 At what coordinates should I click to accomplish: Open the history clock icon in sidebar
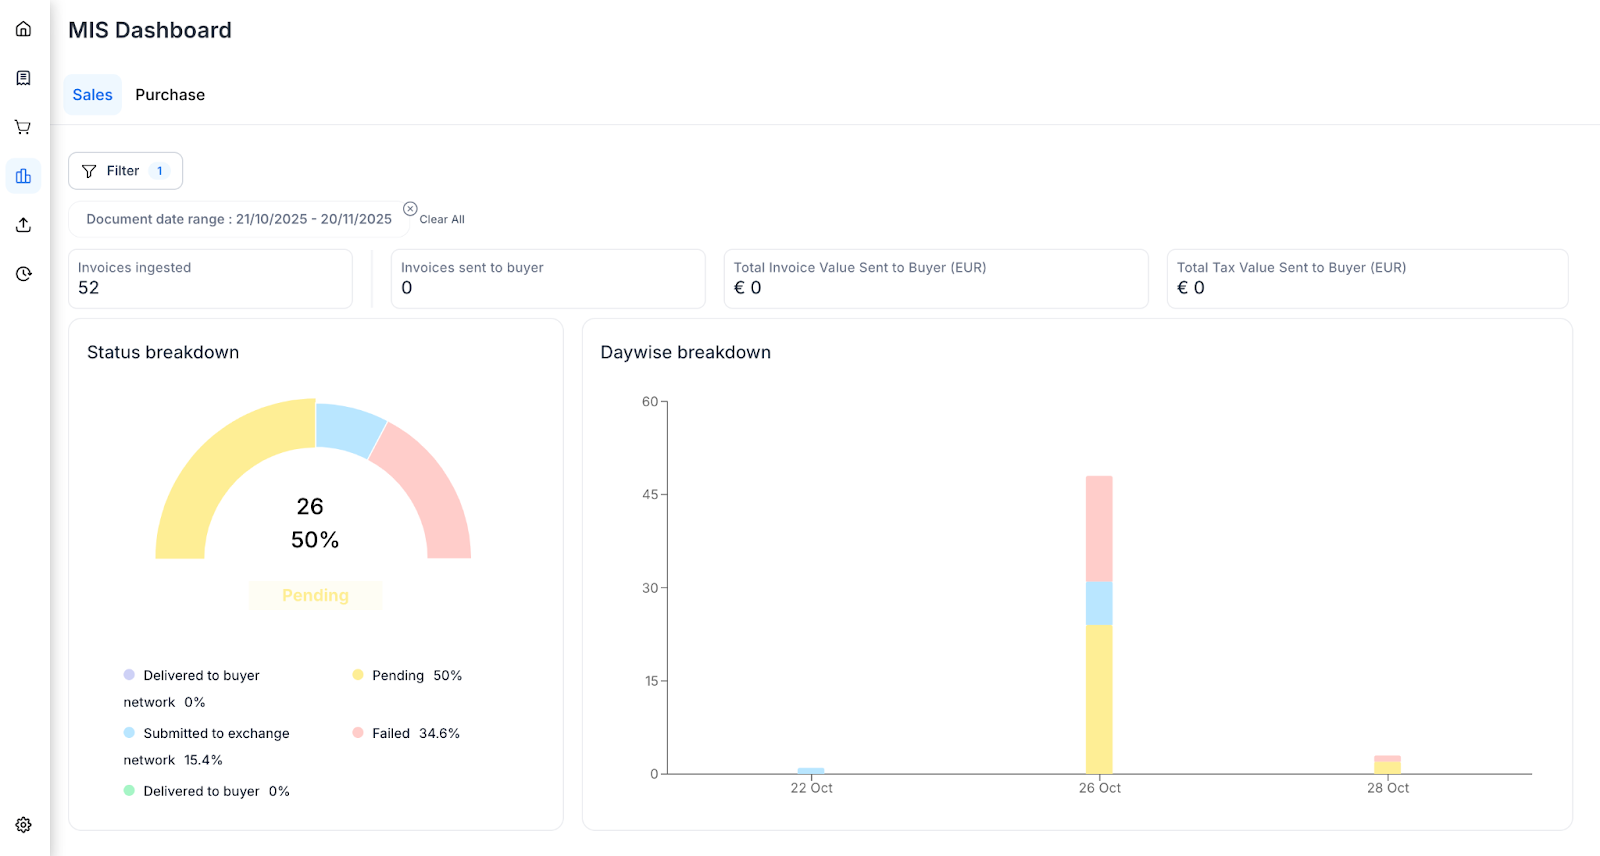[x=23, y=274]
